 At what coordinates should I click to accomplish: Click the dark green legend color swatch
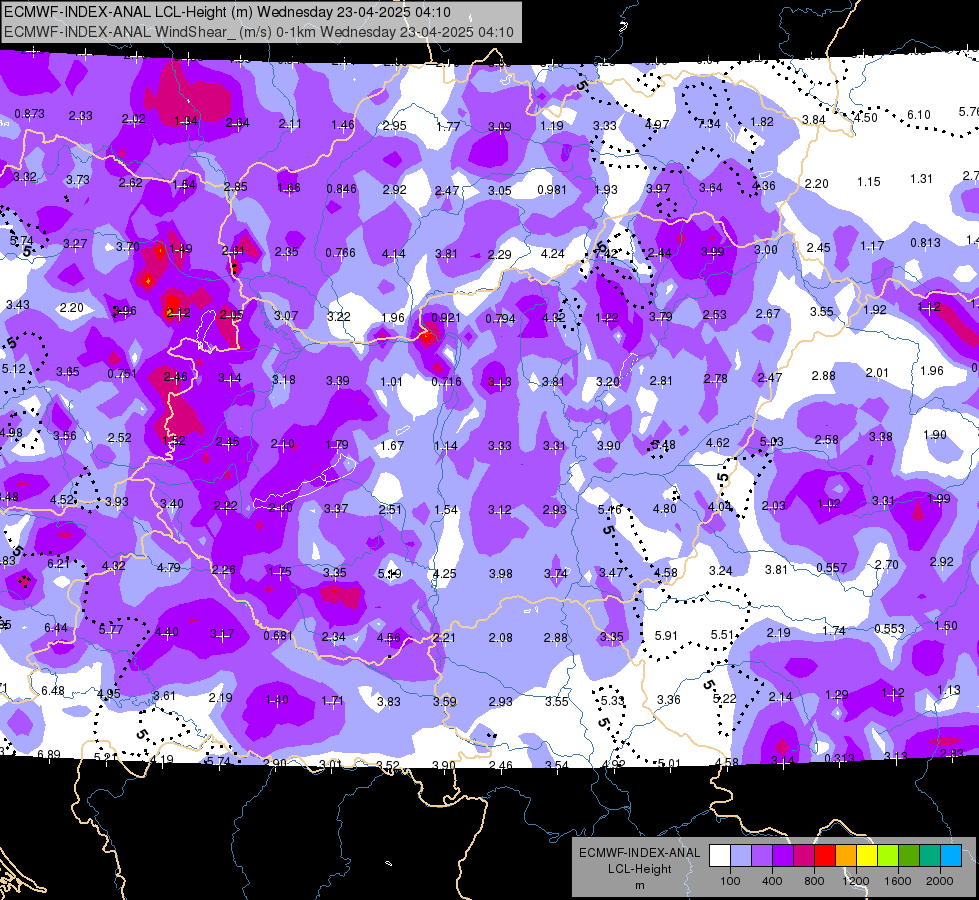[909, 856]
